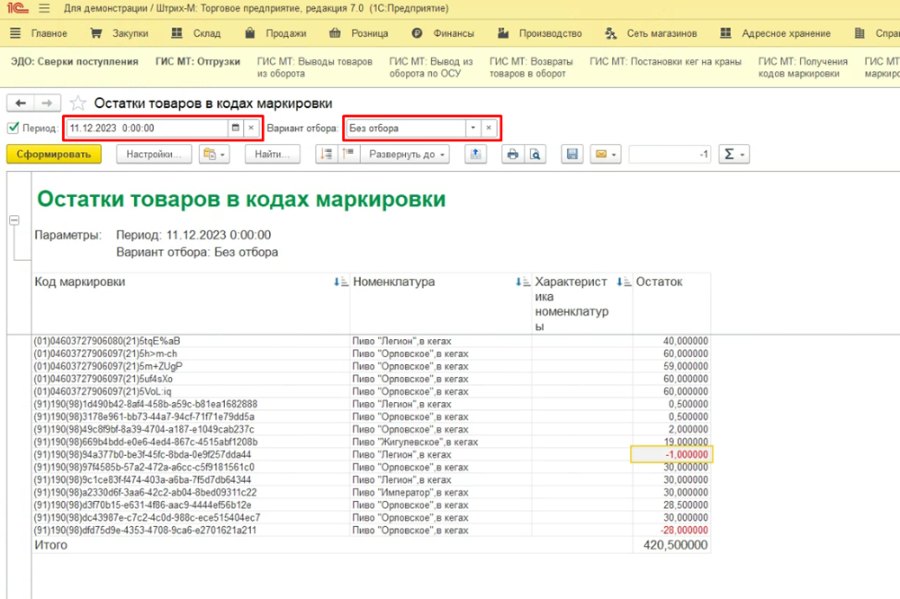Open the Закупки section
This screenshot has width=900, height=599.
119,33
